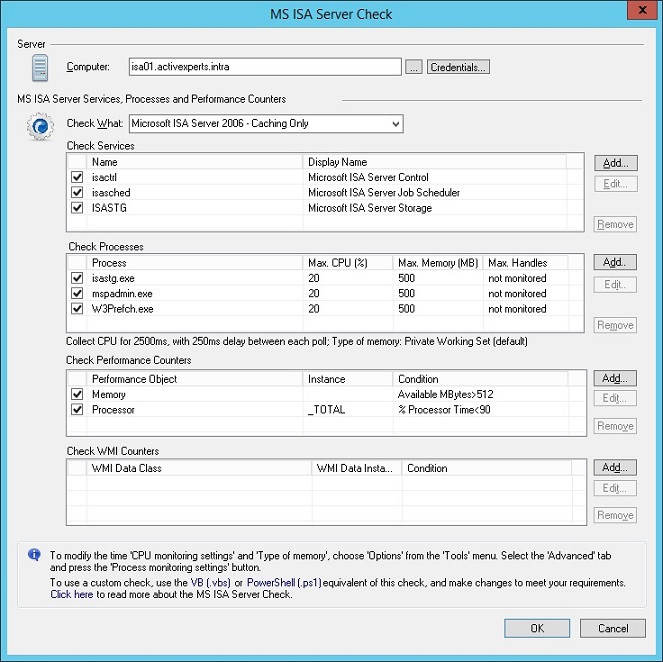
Task: Open the Credentials dialog
Action: pos(458,67)
